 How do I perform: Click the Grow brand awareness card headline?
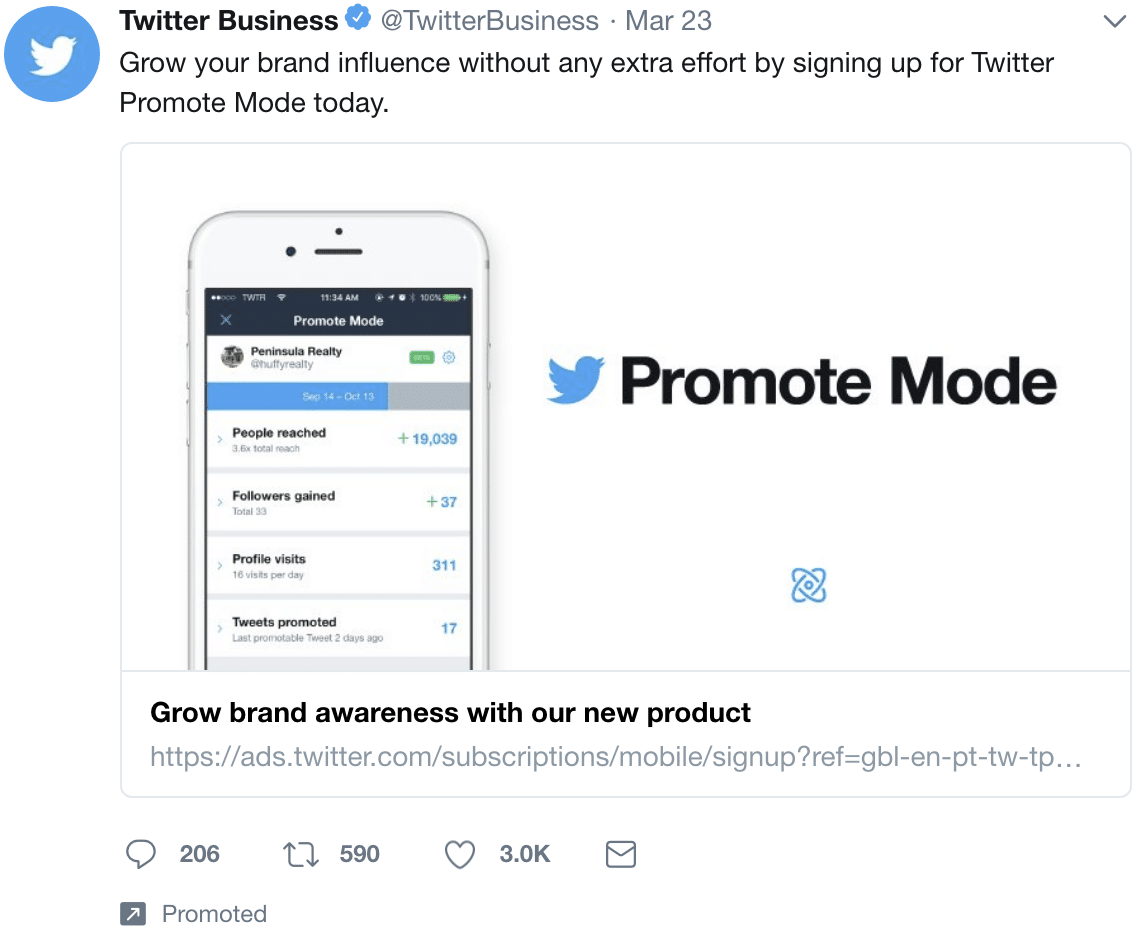point(450,712)
